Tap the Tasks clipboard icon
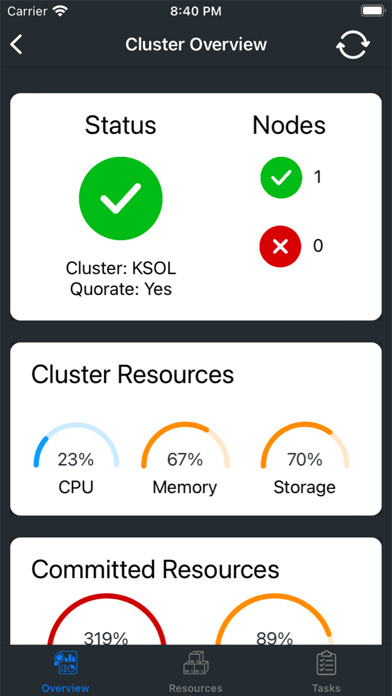The height and width of the screenshot is (696, 392). (x=326, y=663)
